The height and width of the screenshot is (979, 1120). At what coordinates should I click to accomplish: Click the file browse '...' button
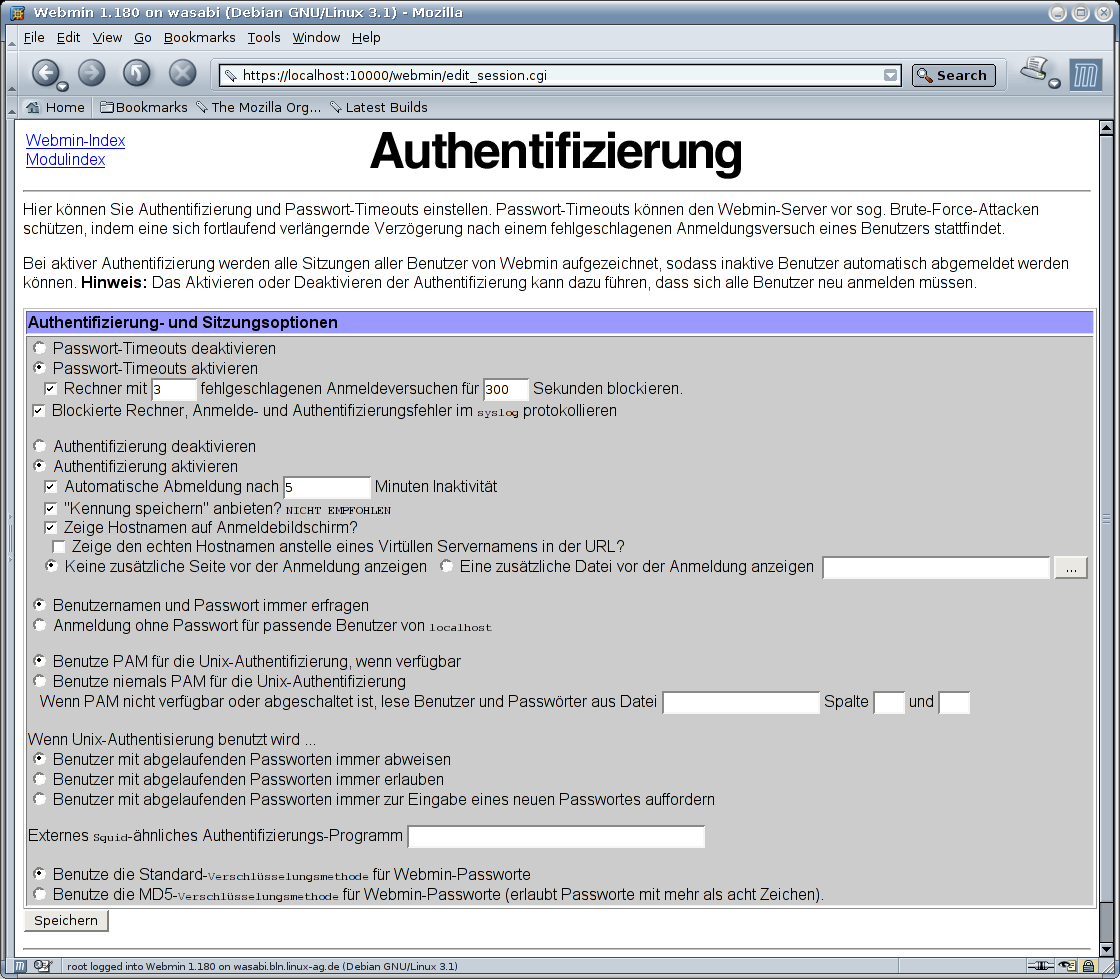1070,568
